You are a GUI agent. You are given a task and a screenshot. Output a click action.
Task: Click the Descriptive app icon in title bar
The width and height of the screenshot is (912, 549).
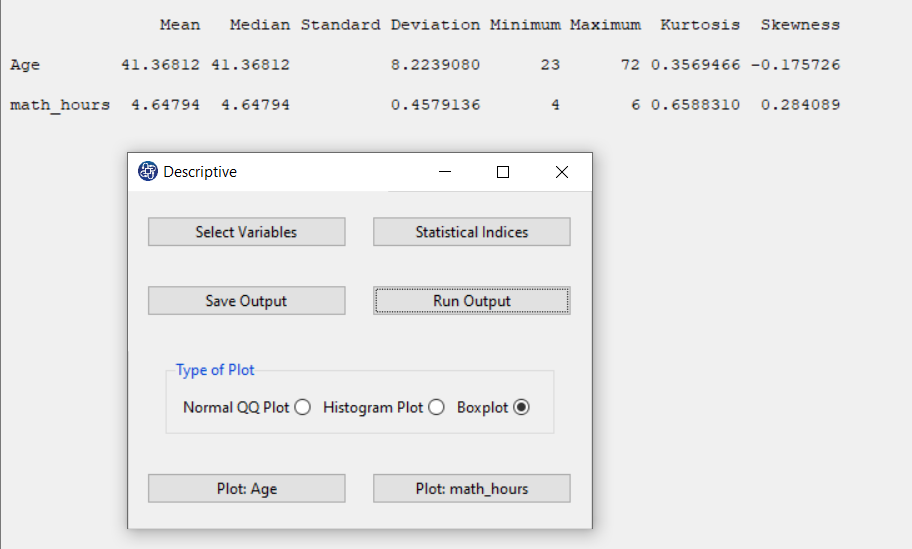(148, 172)
